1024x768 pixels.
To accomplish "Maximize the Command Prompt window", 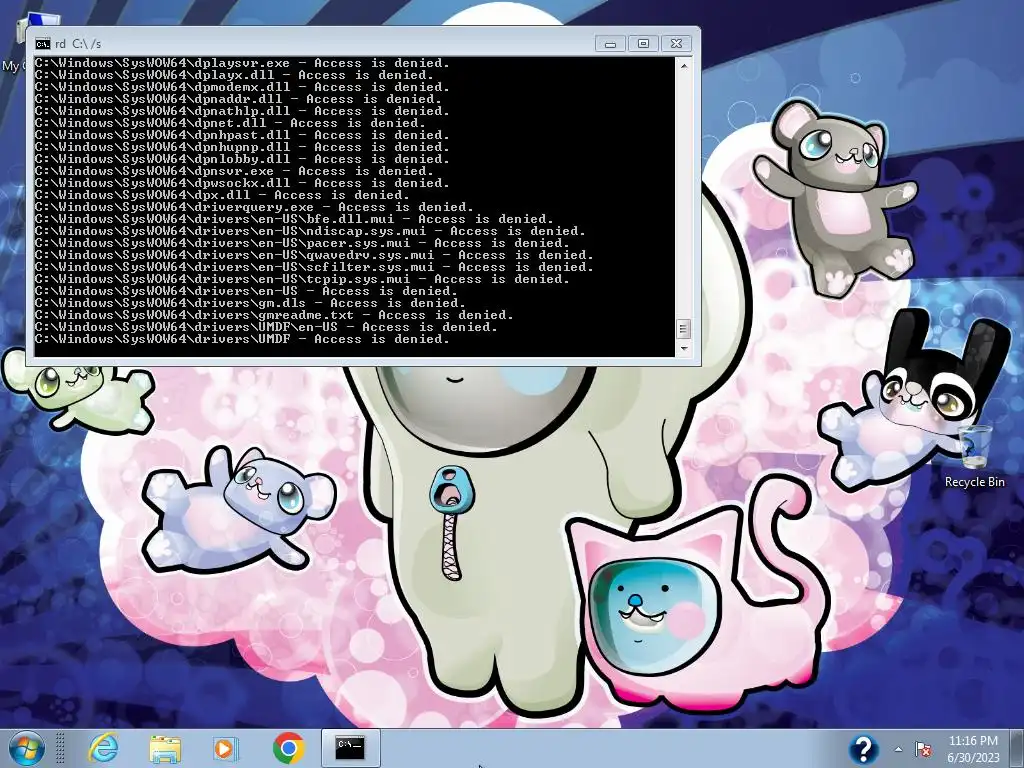I will point(643,44).
